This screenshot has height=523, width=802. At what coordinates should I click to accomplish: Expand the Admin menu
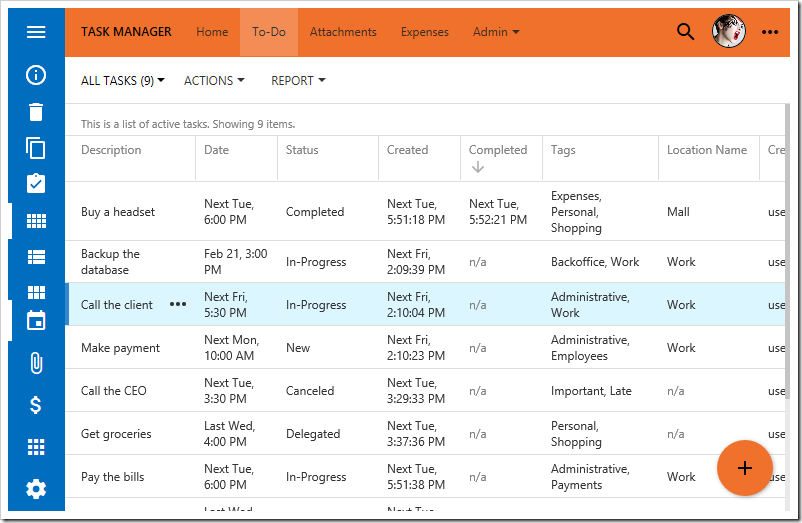(496, 32)
